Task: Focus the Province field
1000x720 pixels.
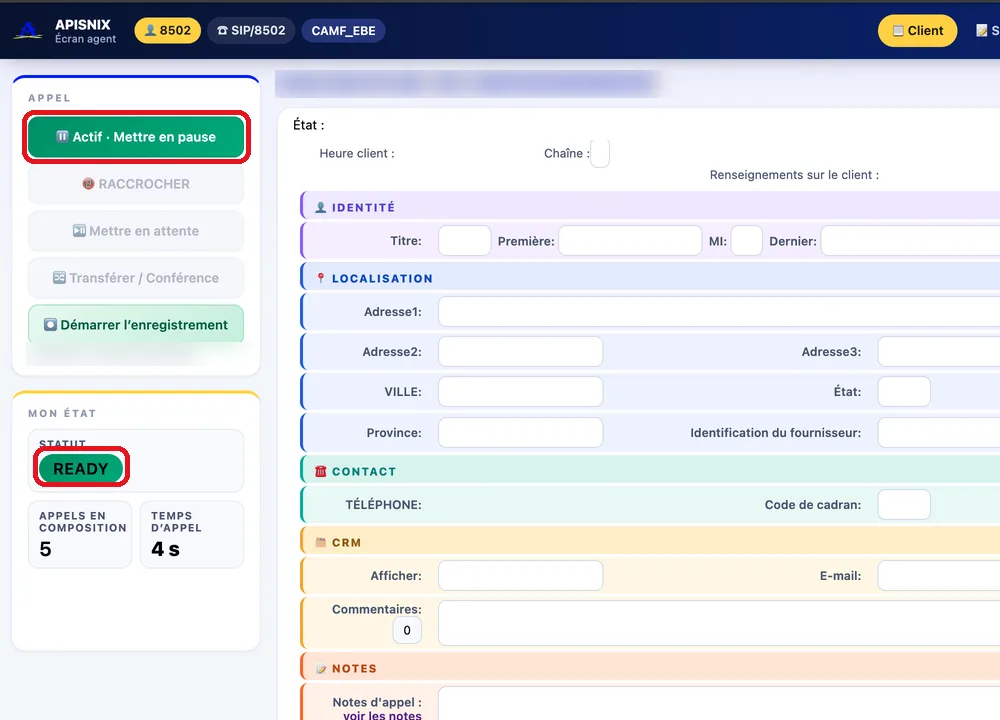Action: pos(520,432)
